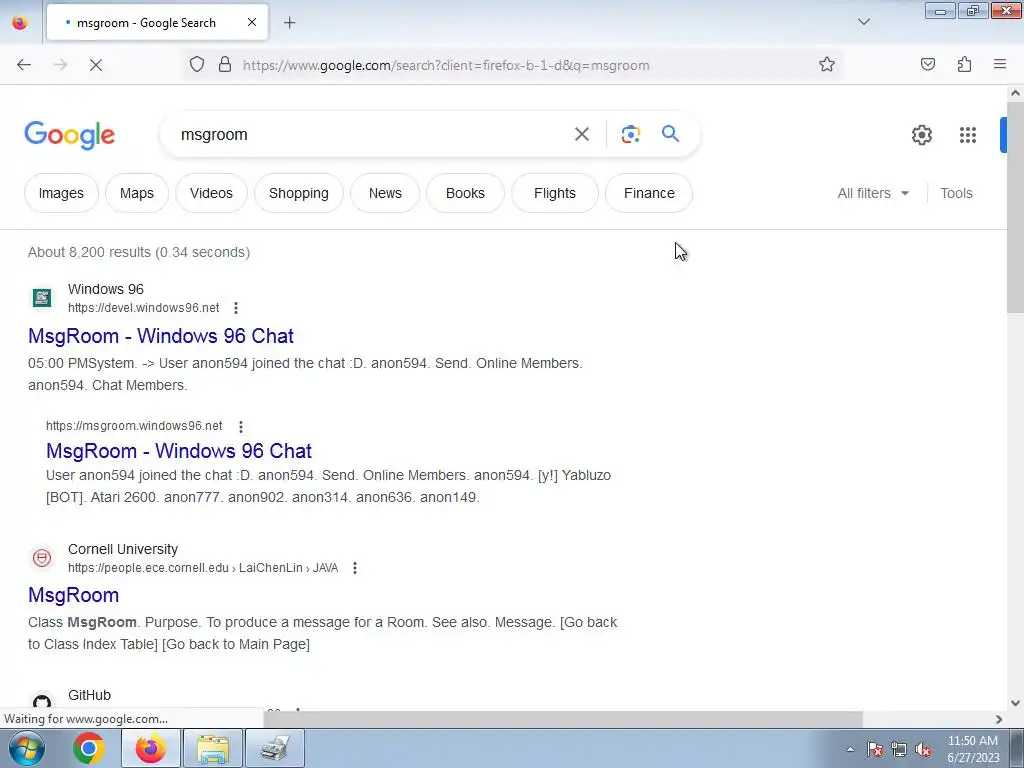Open msgroom.windows96.net MsgRoom Chat result
The width and height of the screenshot is (1024, 768).
[x=179, y=451]
